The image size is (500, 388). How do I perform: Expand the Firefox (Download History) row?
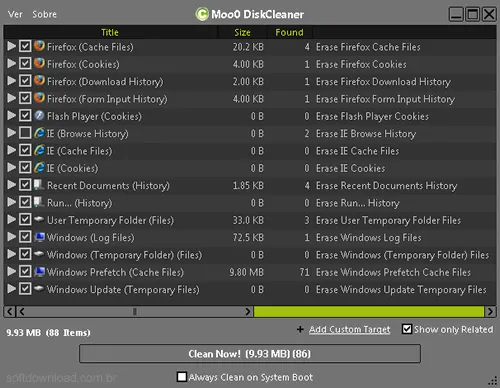pos(12,81)
